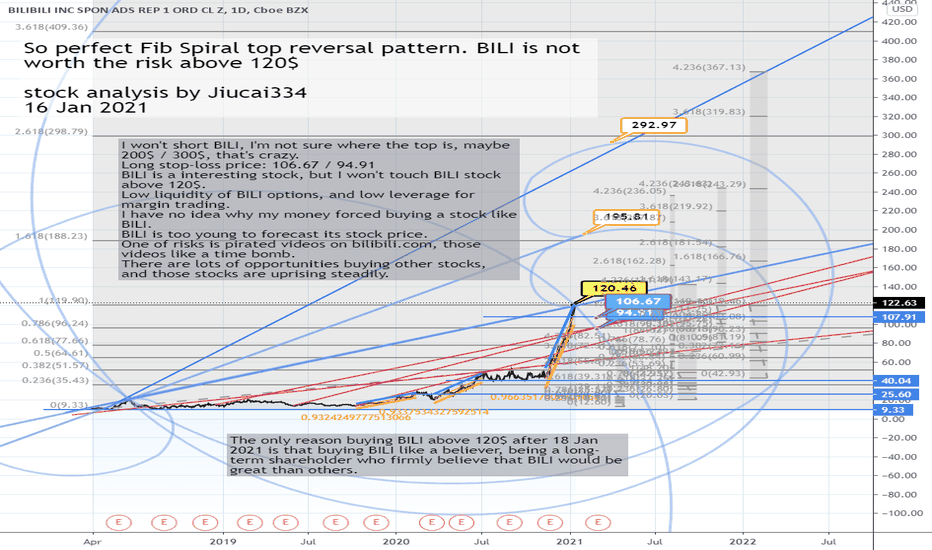Click the third earnings E marker from left
The image size is (932, 550).
(205, 523)
